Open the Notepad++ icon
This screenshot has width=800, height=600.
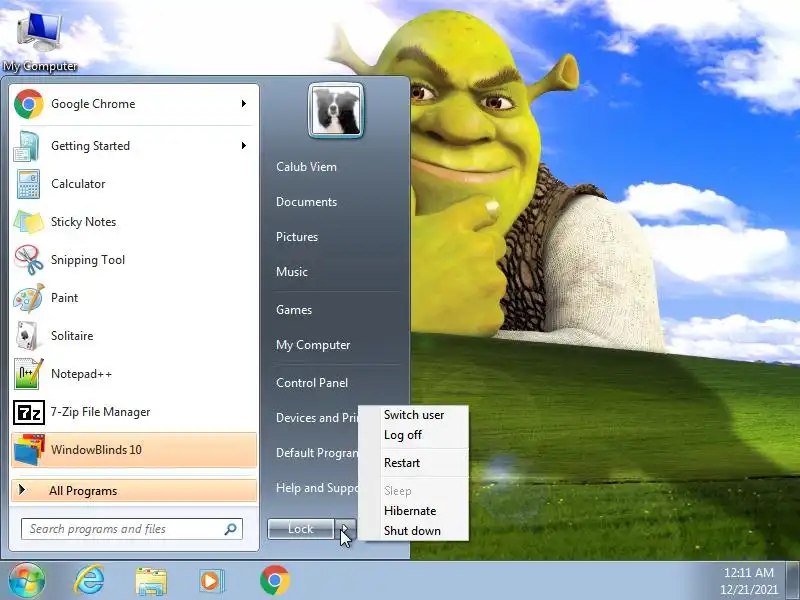point(29,374)
